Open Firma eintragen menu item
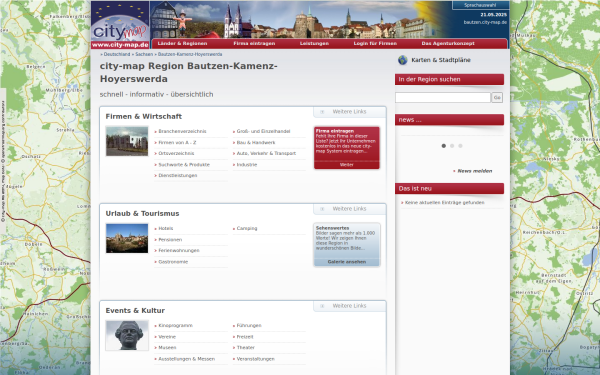 point(254,44)
